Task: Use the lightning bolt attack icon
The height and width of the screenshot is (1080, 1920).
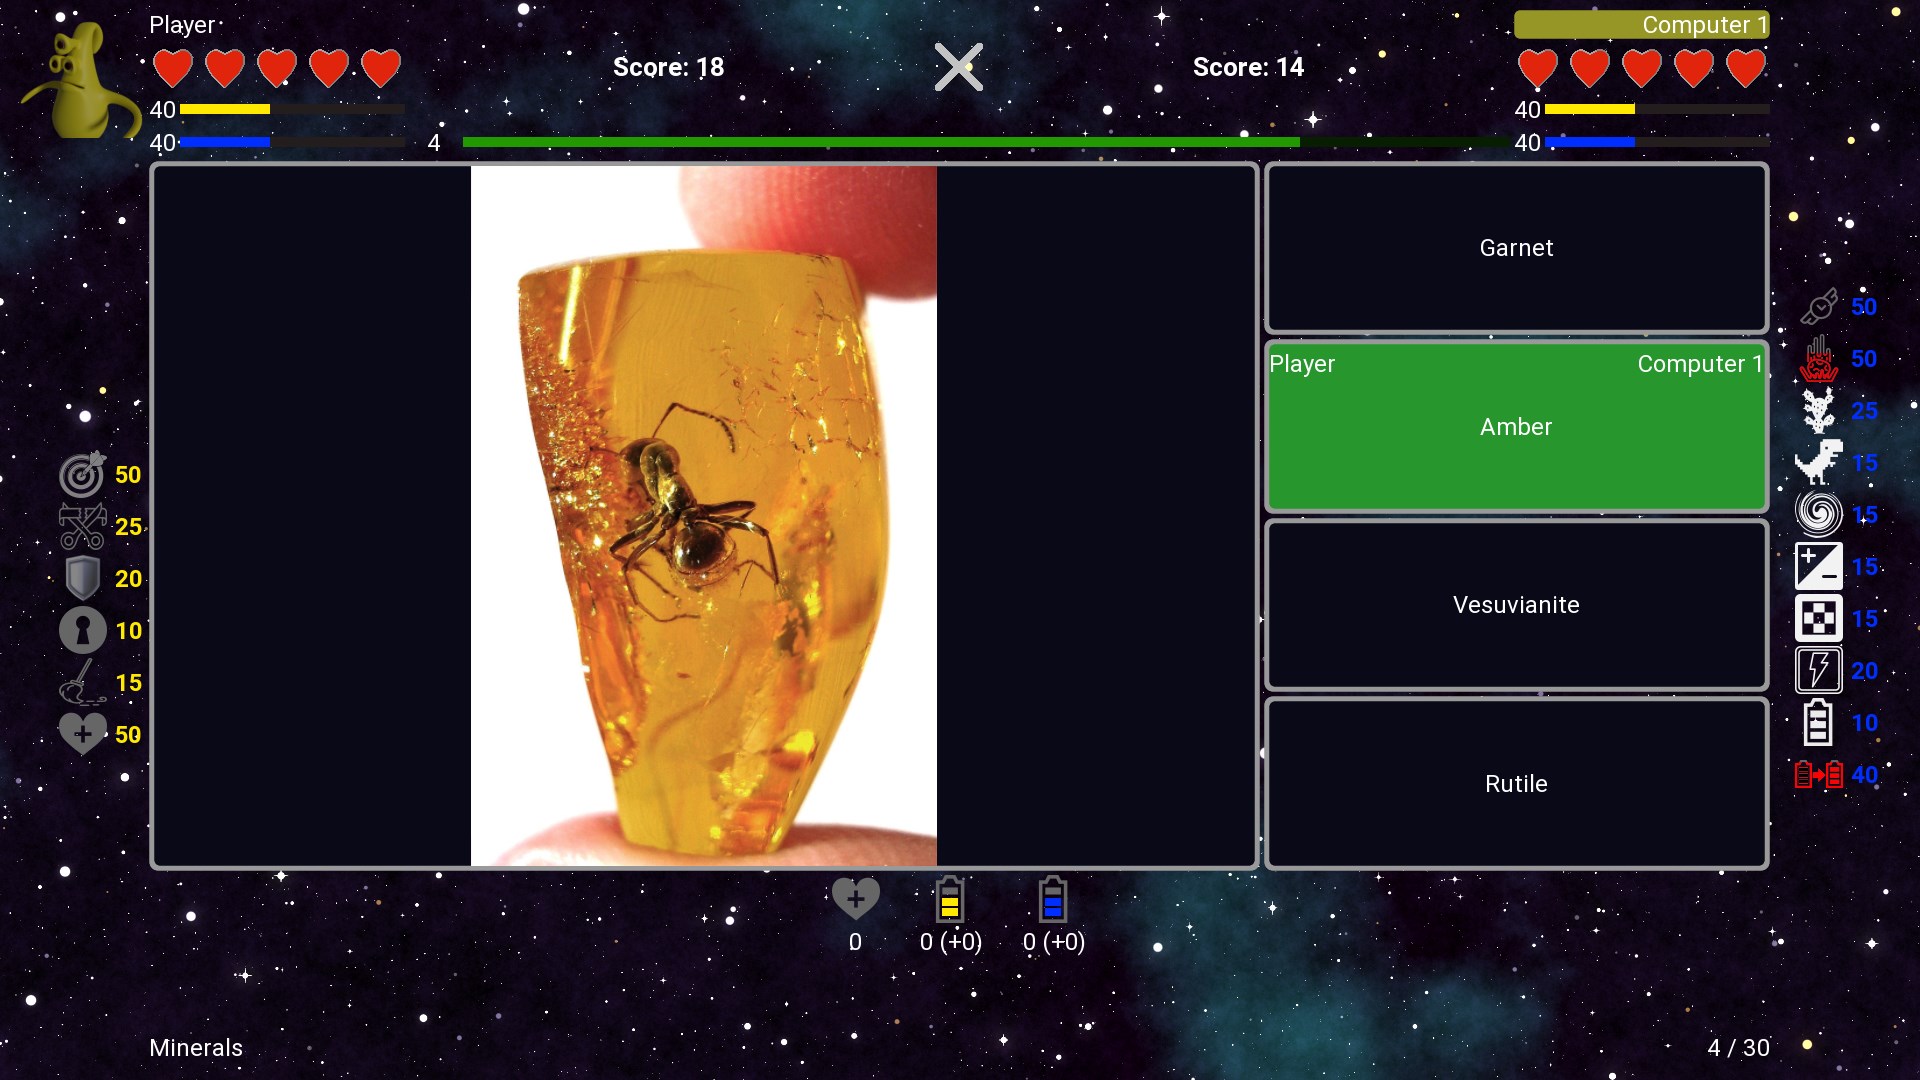Action: (x=1818, y=671)
